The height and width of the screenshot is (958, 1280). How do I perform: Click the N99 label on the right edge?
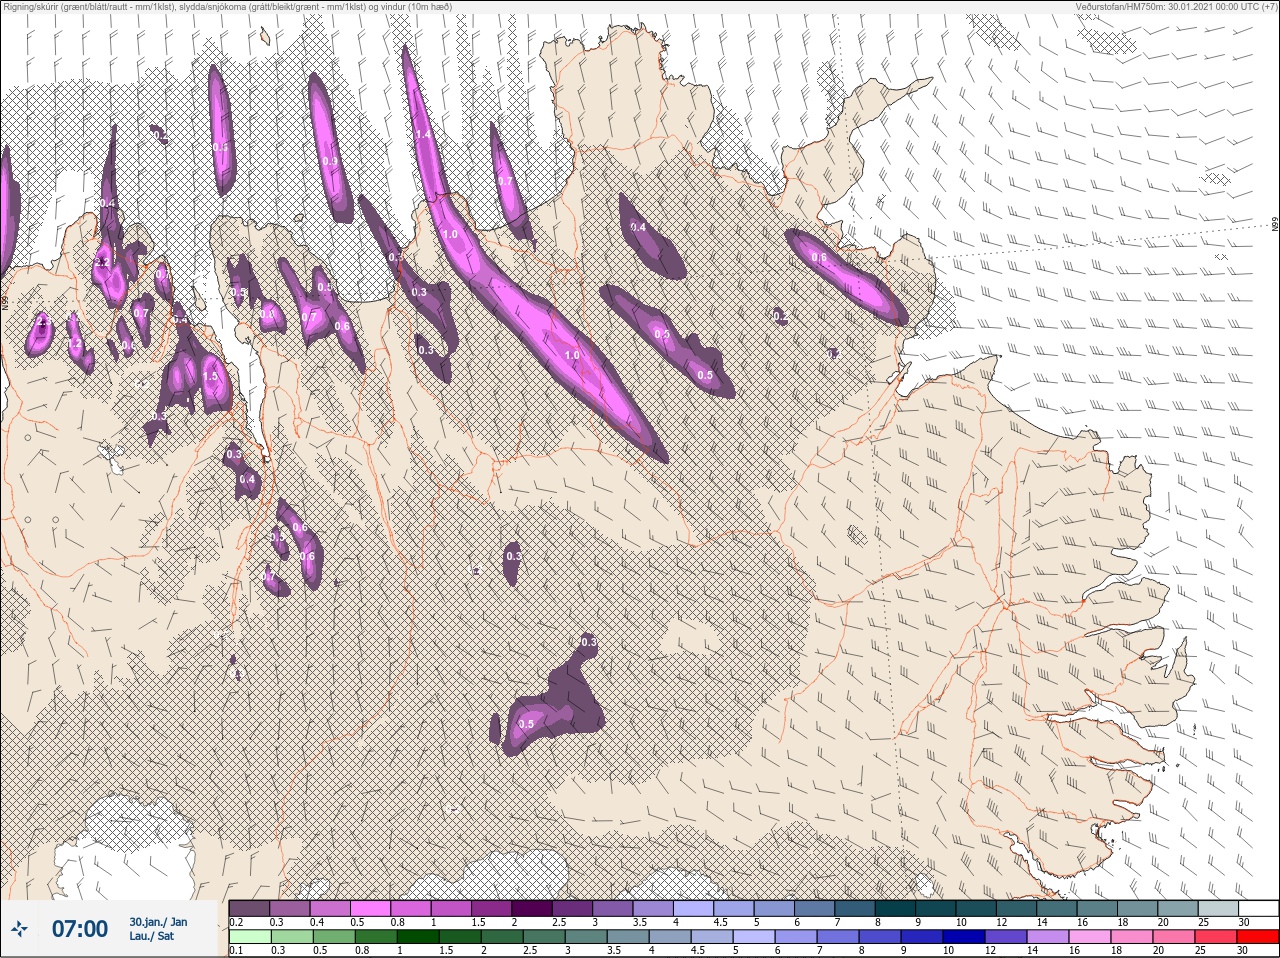1275,225
